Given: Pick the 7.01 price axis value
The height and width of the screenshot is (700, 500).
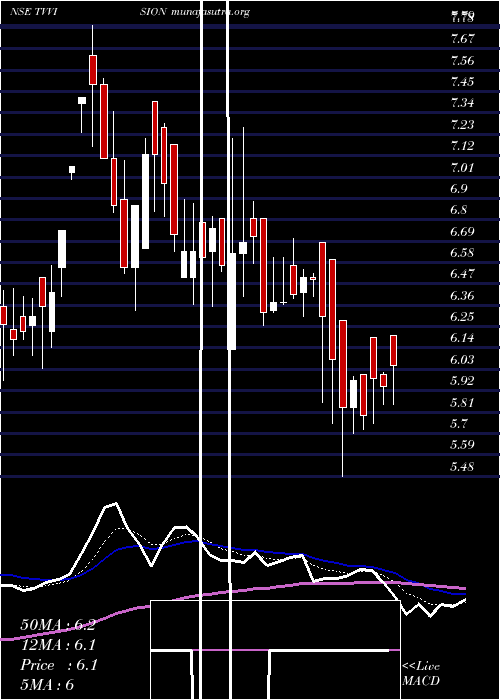Looking at the screenshot, I should click(x=462, y=167).
